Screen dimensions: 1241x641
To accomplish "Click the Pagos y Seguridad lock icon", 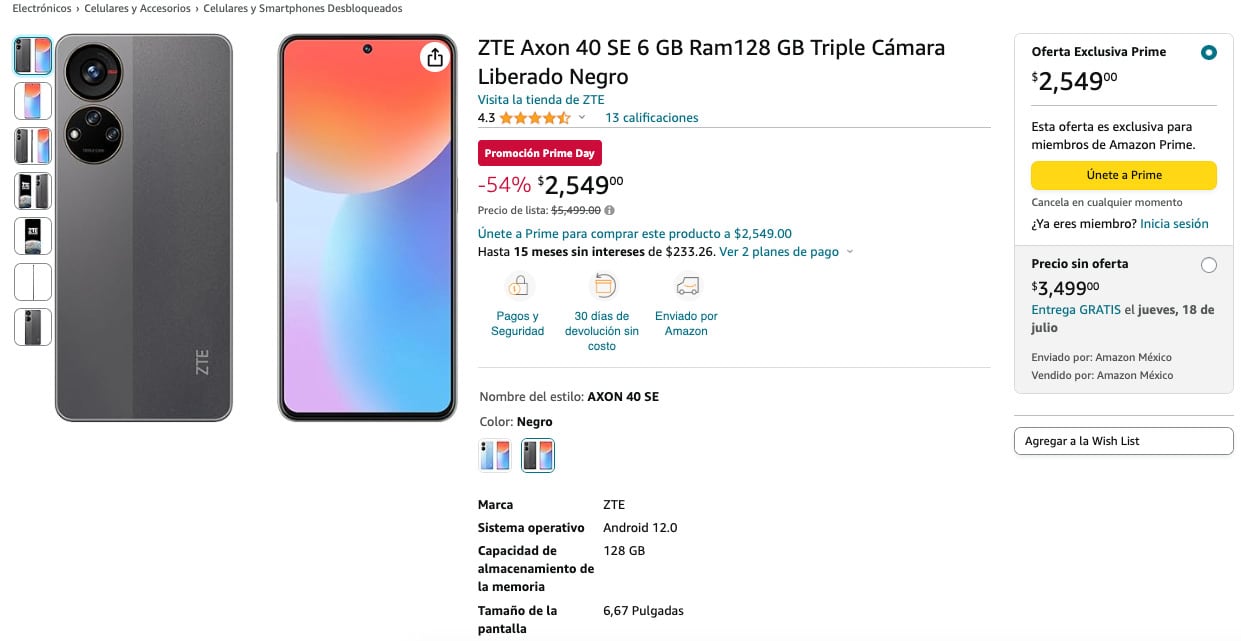I will 517,287.
